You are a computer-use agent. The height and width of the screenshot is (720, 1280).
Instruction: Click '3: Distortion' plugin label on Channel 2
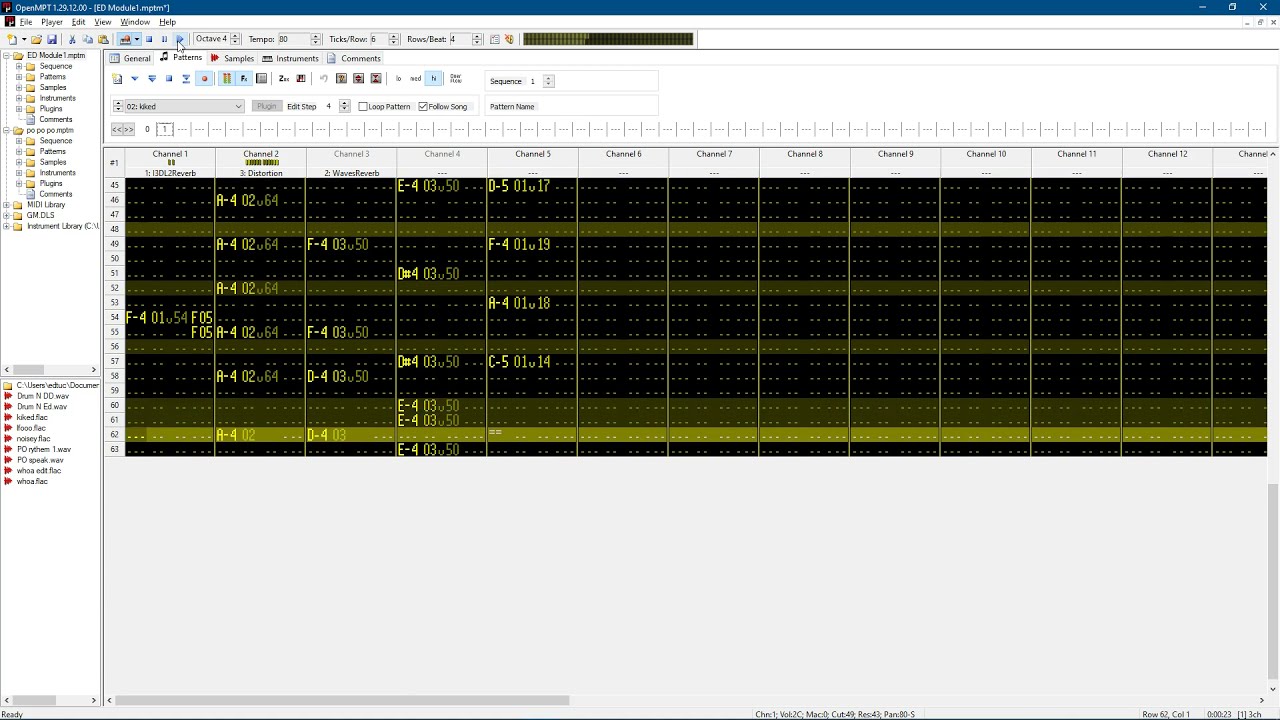pos(261,173)
